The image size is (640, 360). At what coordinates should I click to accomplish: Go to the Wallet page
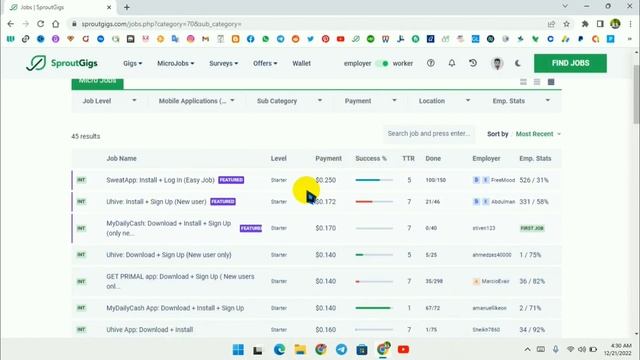point(301,63)
